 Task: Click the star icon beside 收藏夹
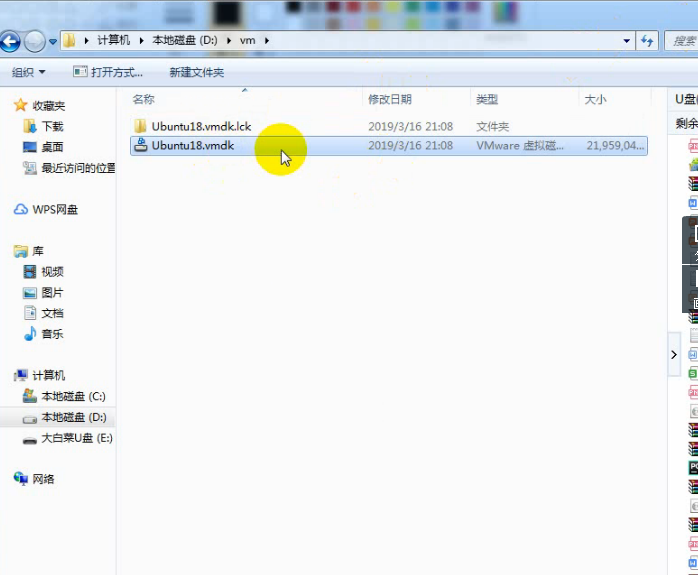20,105
